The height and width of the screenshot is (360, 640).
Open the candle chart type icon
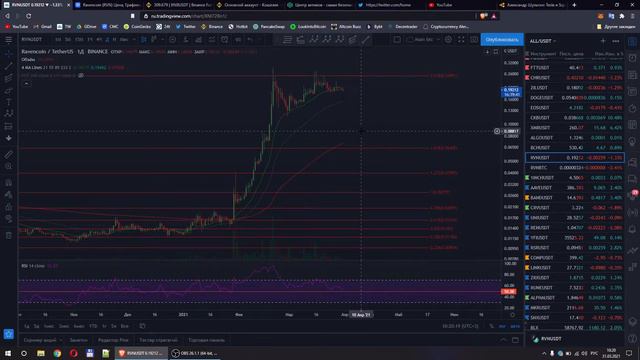pyautogui.click(x=144, y=40)
